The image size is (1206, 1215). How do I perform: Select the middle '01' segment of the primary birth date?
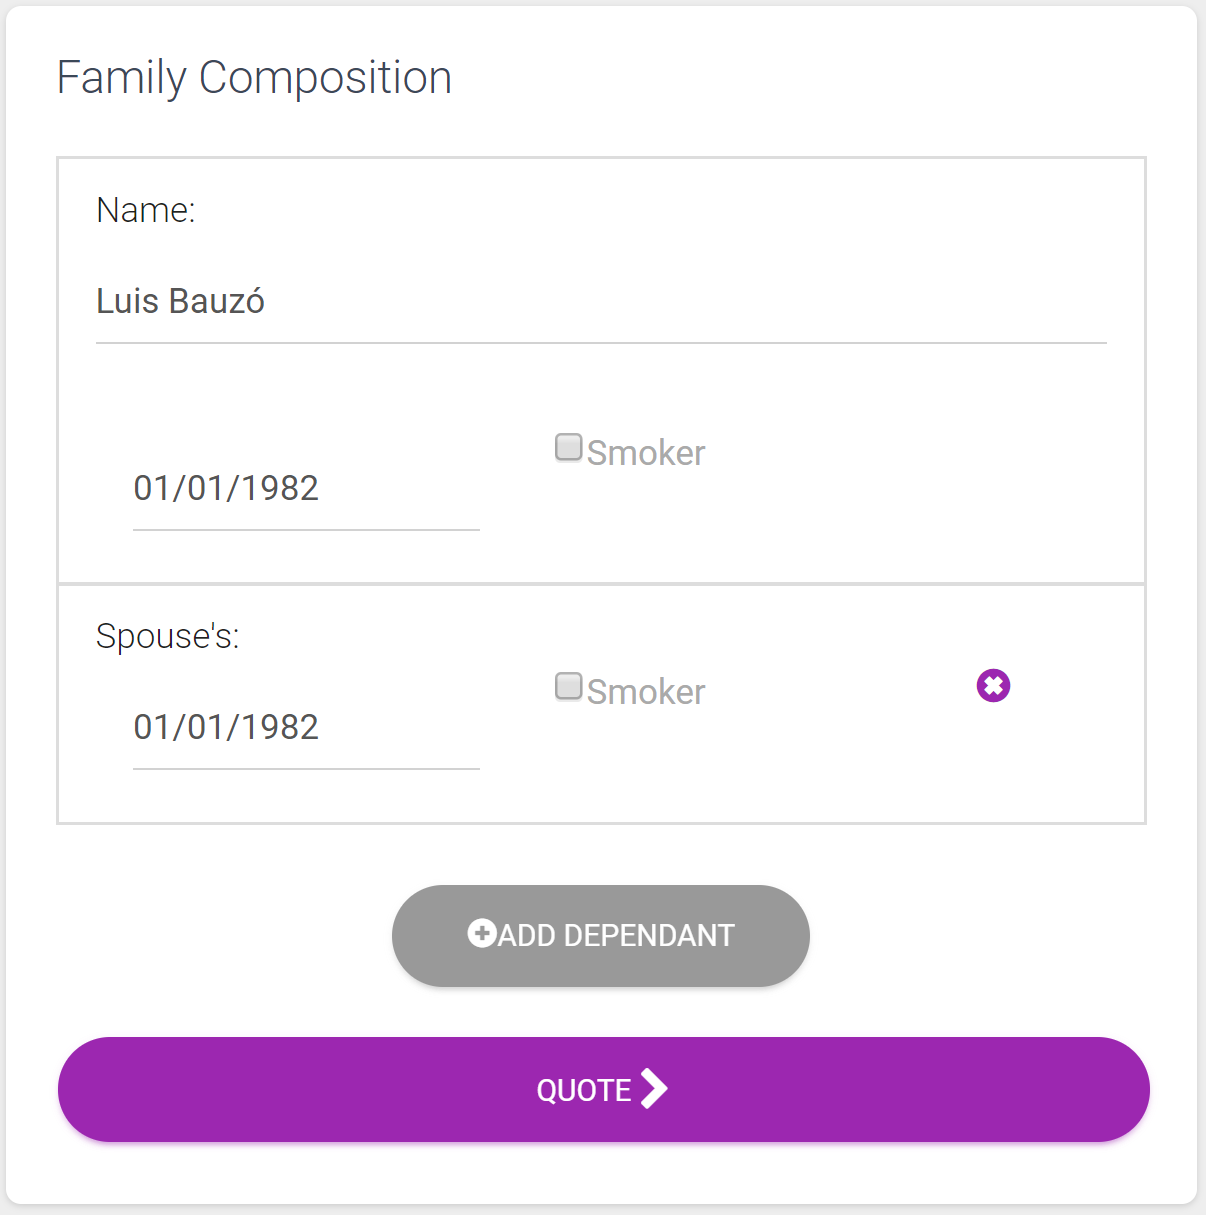coord(207,488)
